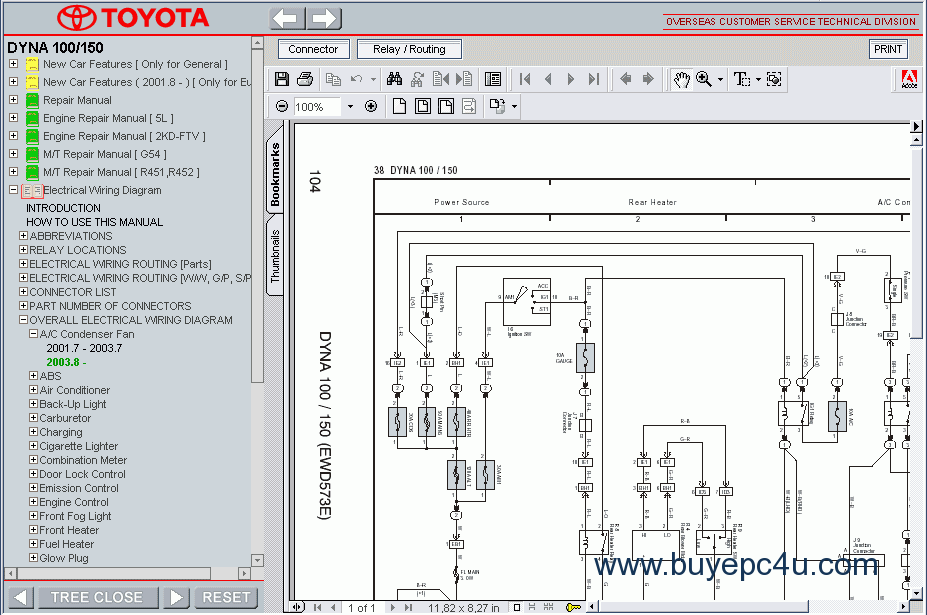Select the Hand tool

coord(682,79)
